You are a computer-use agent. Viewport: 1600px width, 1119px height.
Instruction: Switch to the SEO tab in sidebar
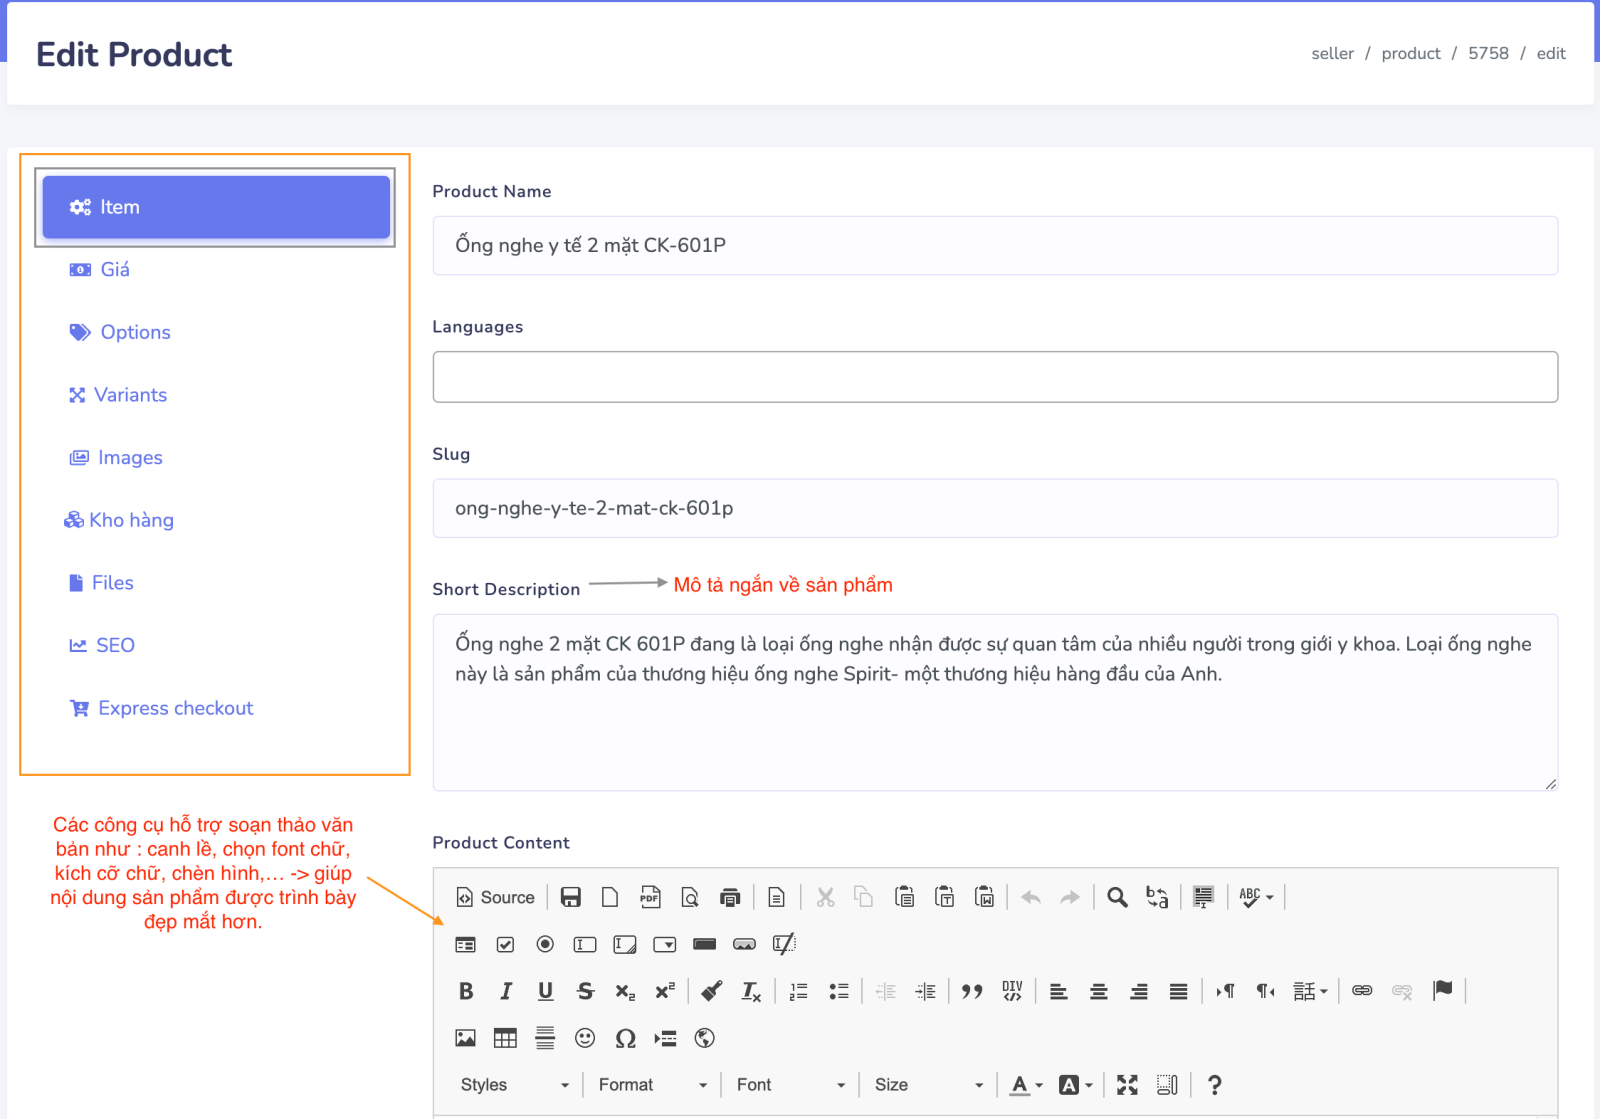115,645
